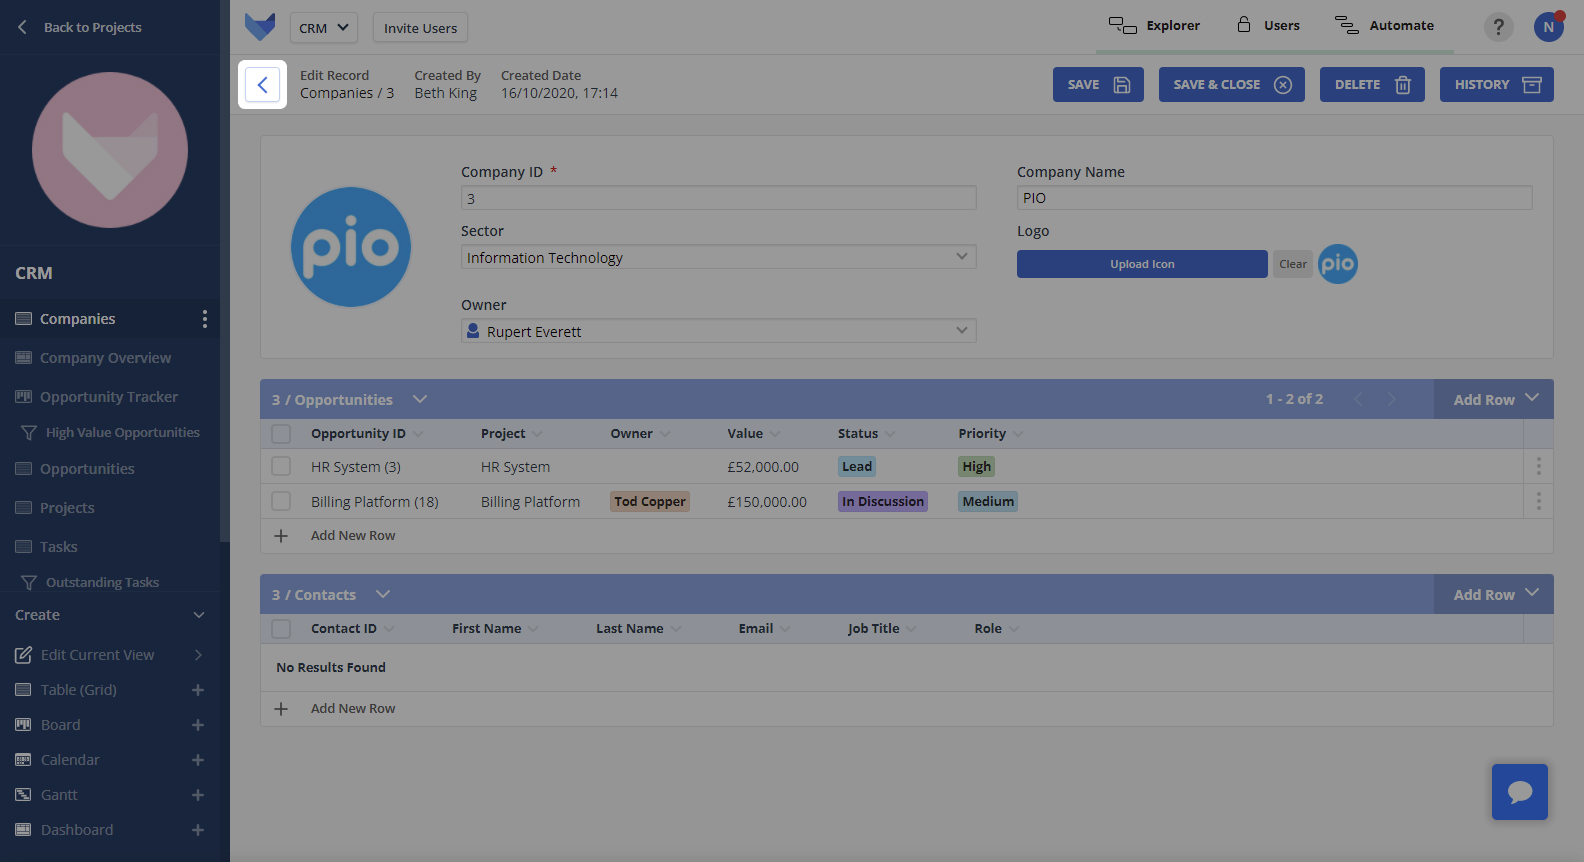The width and height of the screenshot is (1584, 862).
Task: Go to previous page of opportunities
Action: pos(1358,399)
